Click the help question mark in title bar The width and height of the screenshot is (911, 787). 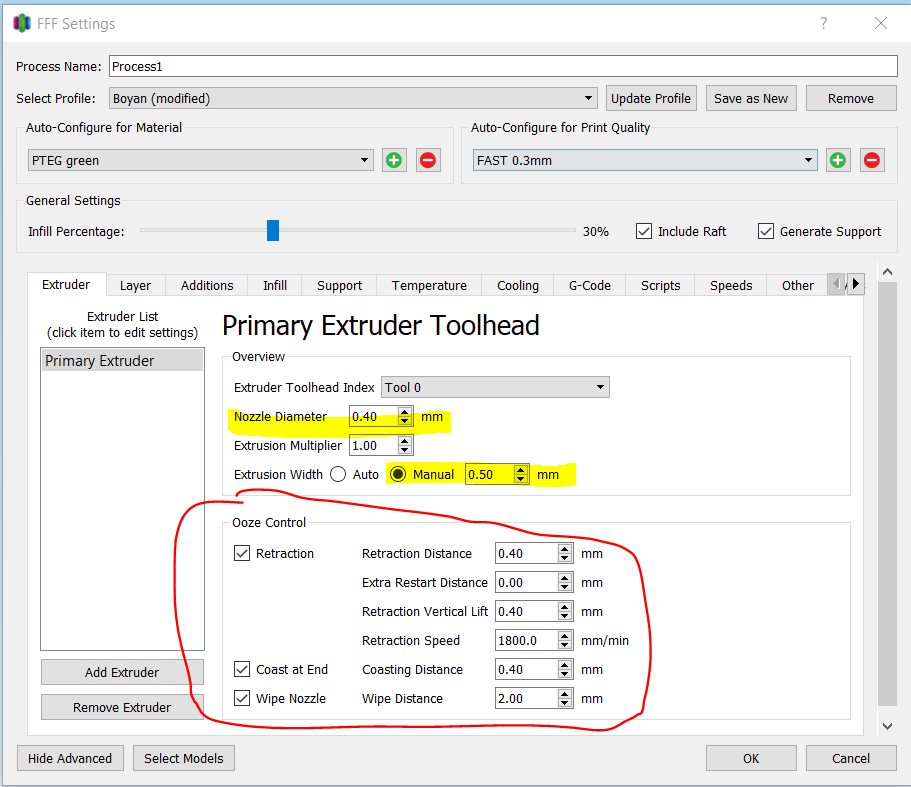tap(824, 23)
